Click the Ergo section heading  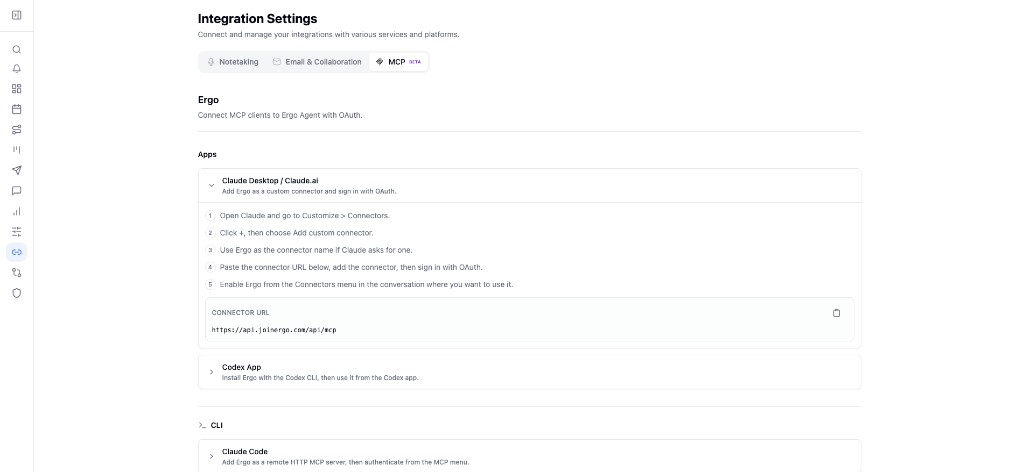coord(208,100)
